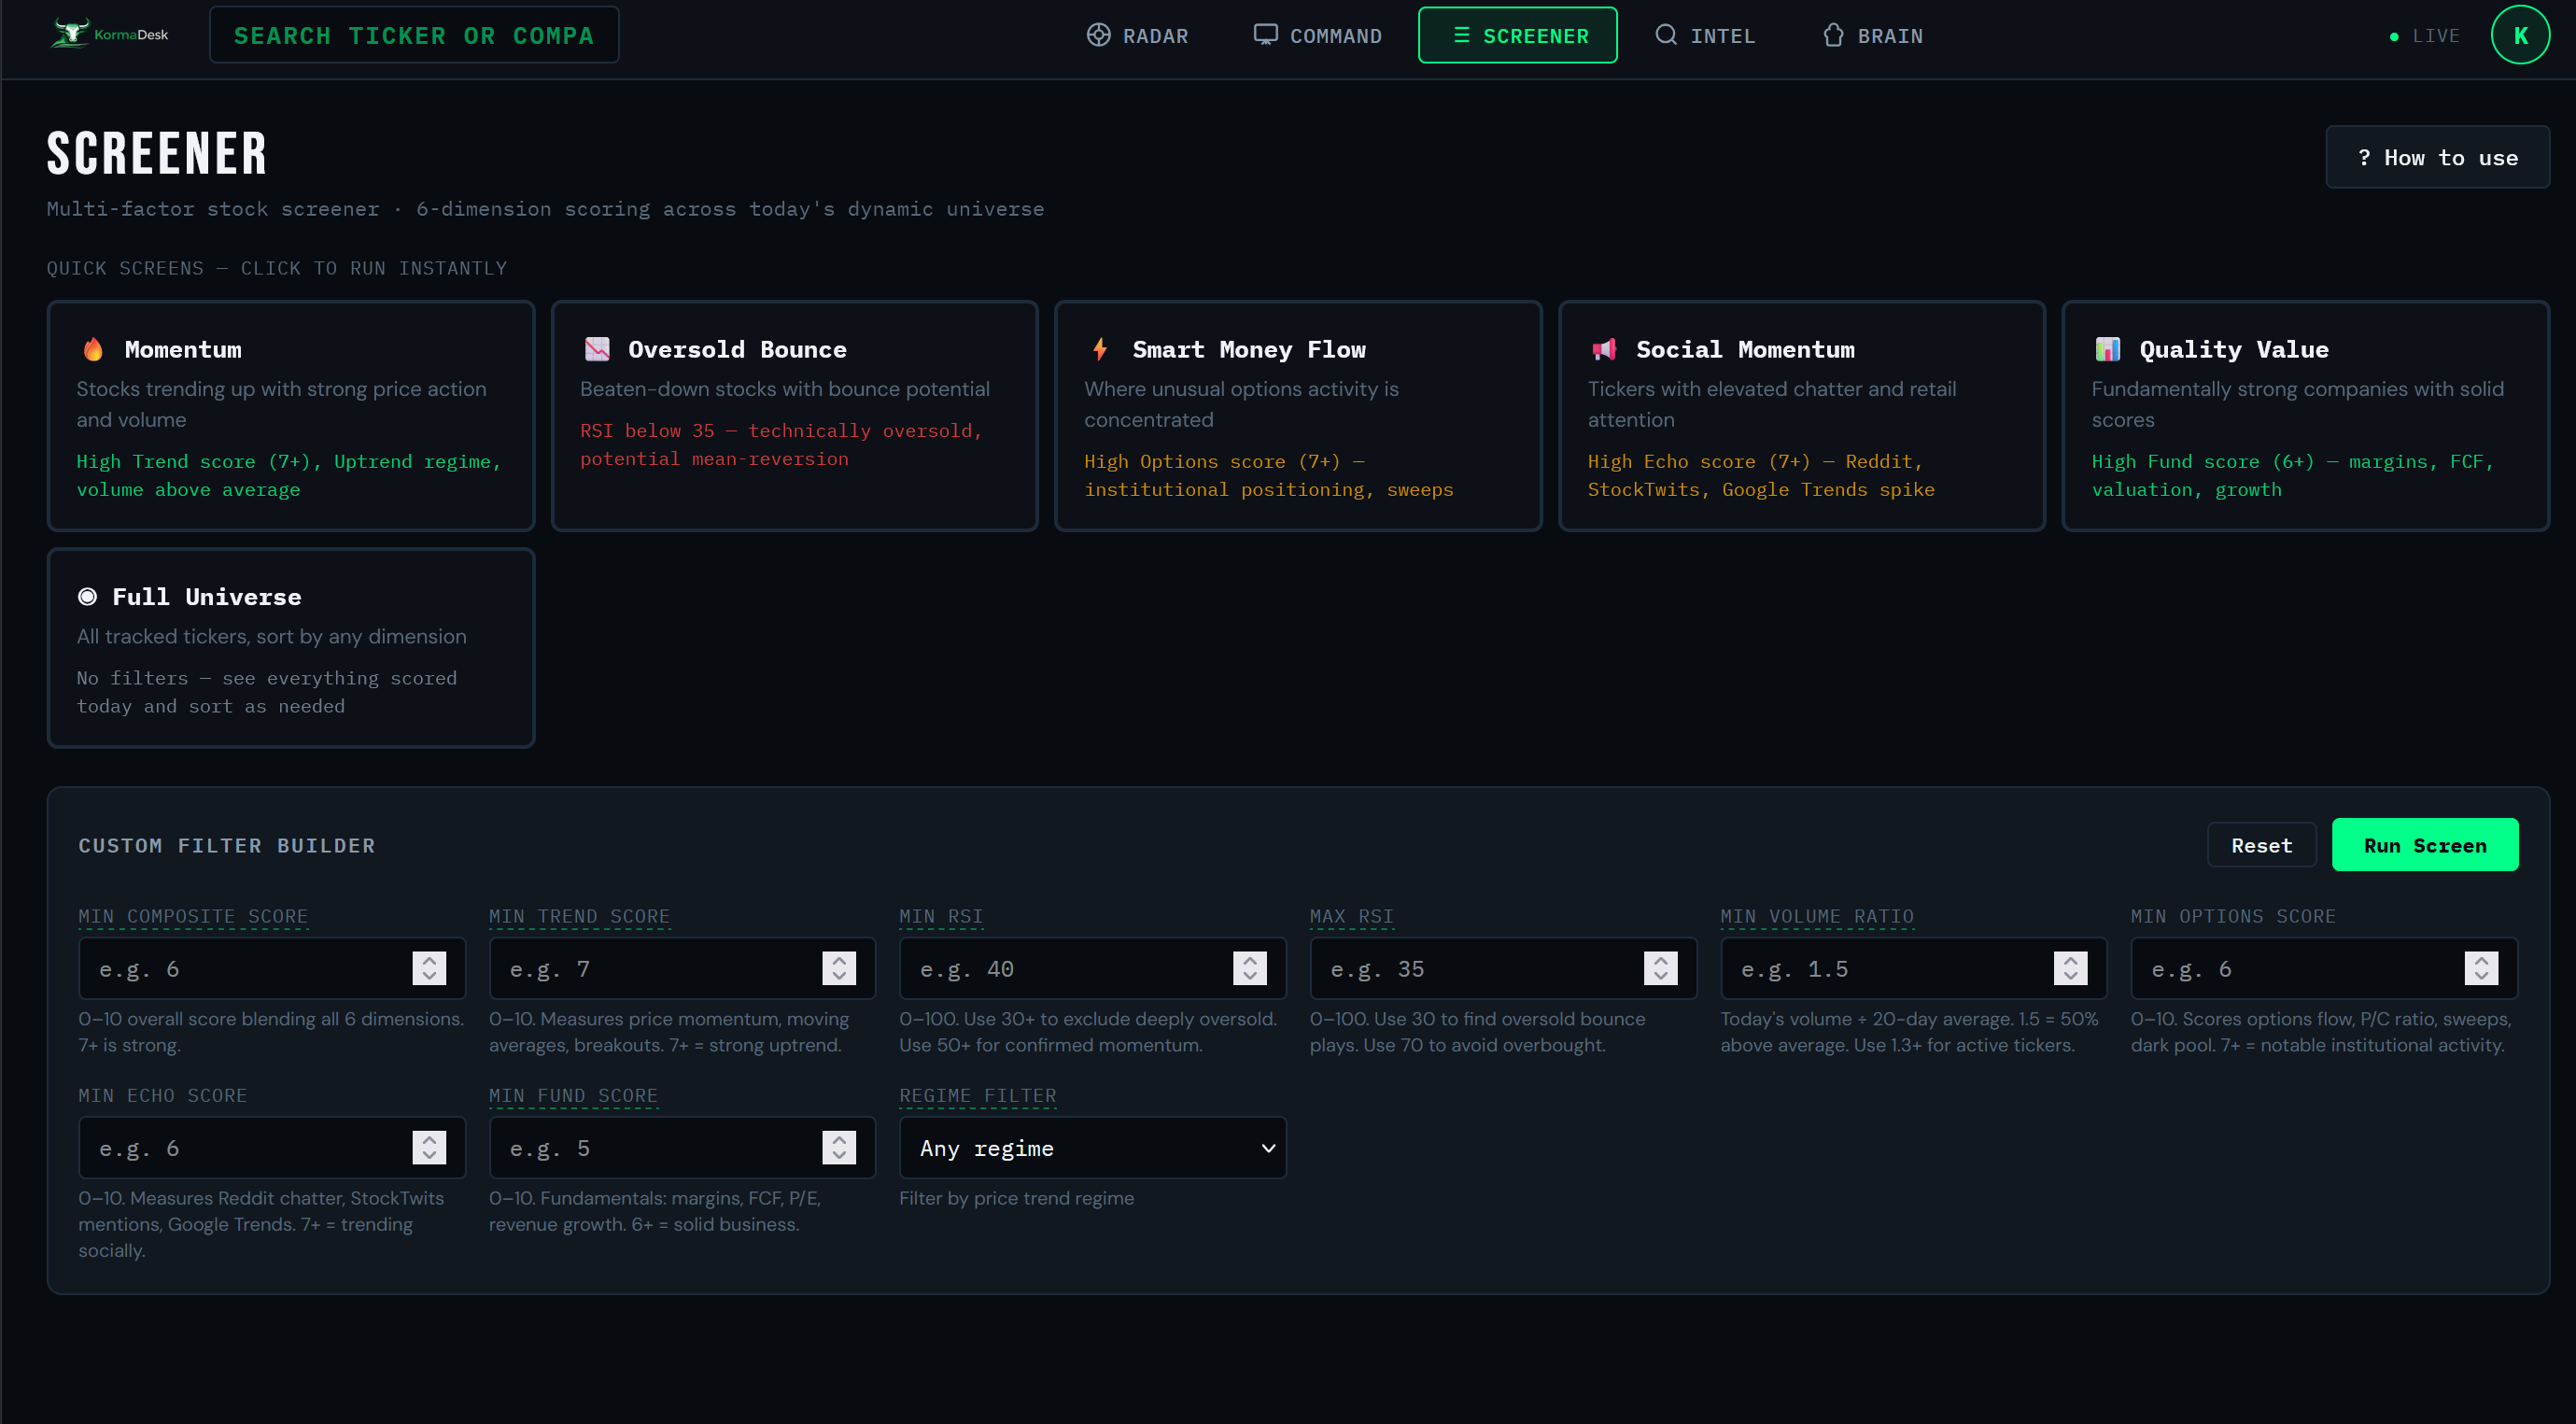This screenshot has height=1424, width=2576.
Task: Click the Momentum flame icon
Action: (93, 349)
